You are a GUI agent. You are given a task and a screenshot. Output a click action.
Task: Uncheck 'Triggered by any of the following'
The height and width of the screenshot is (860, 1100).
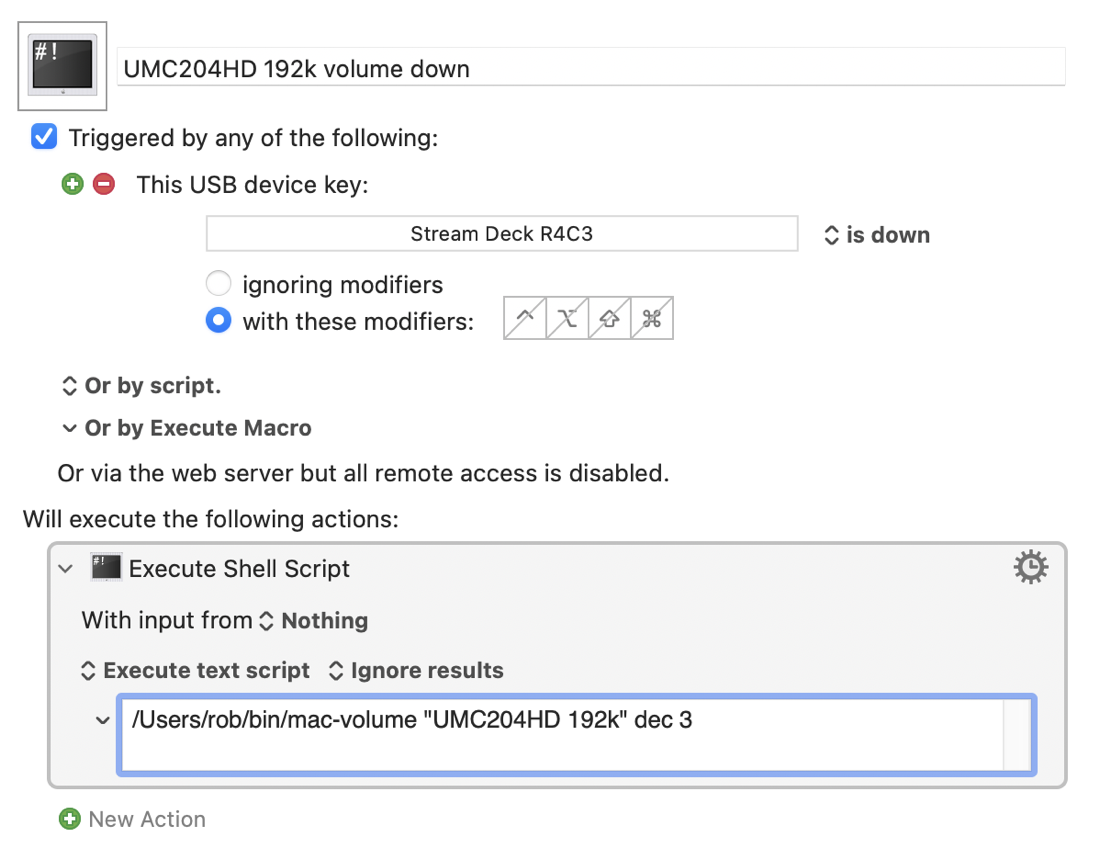point(44,136)
